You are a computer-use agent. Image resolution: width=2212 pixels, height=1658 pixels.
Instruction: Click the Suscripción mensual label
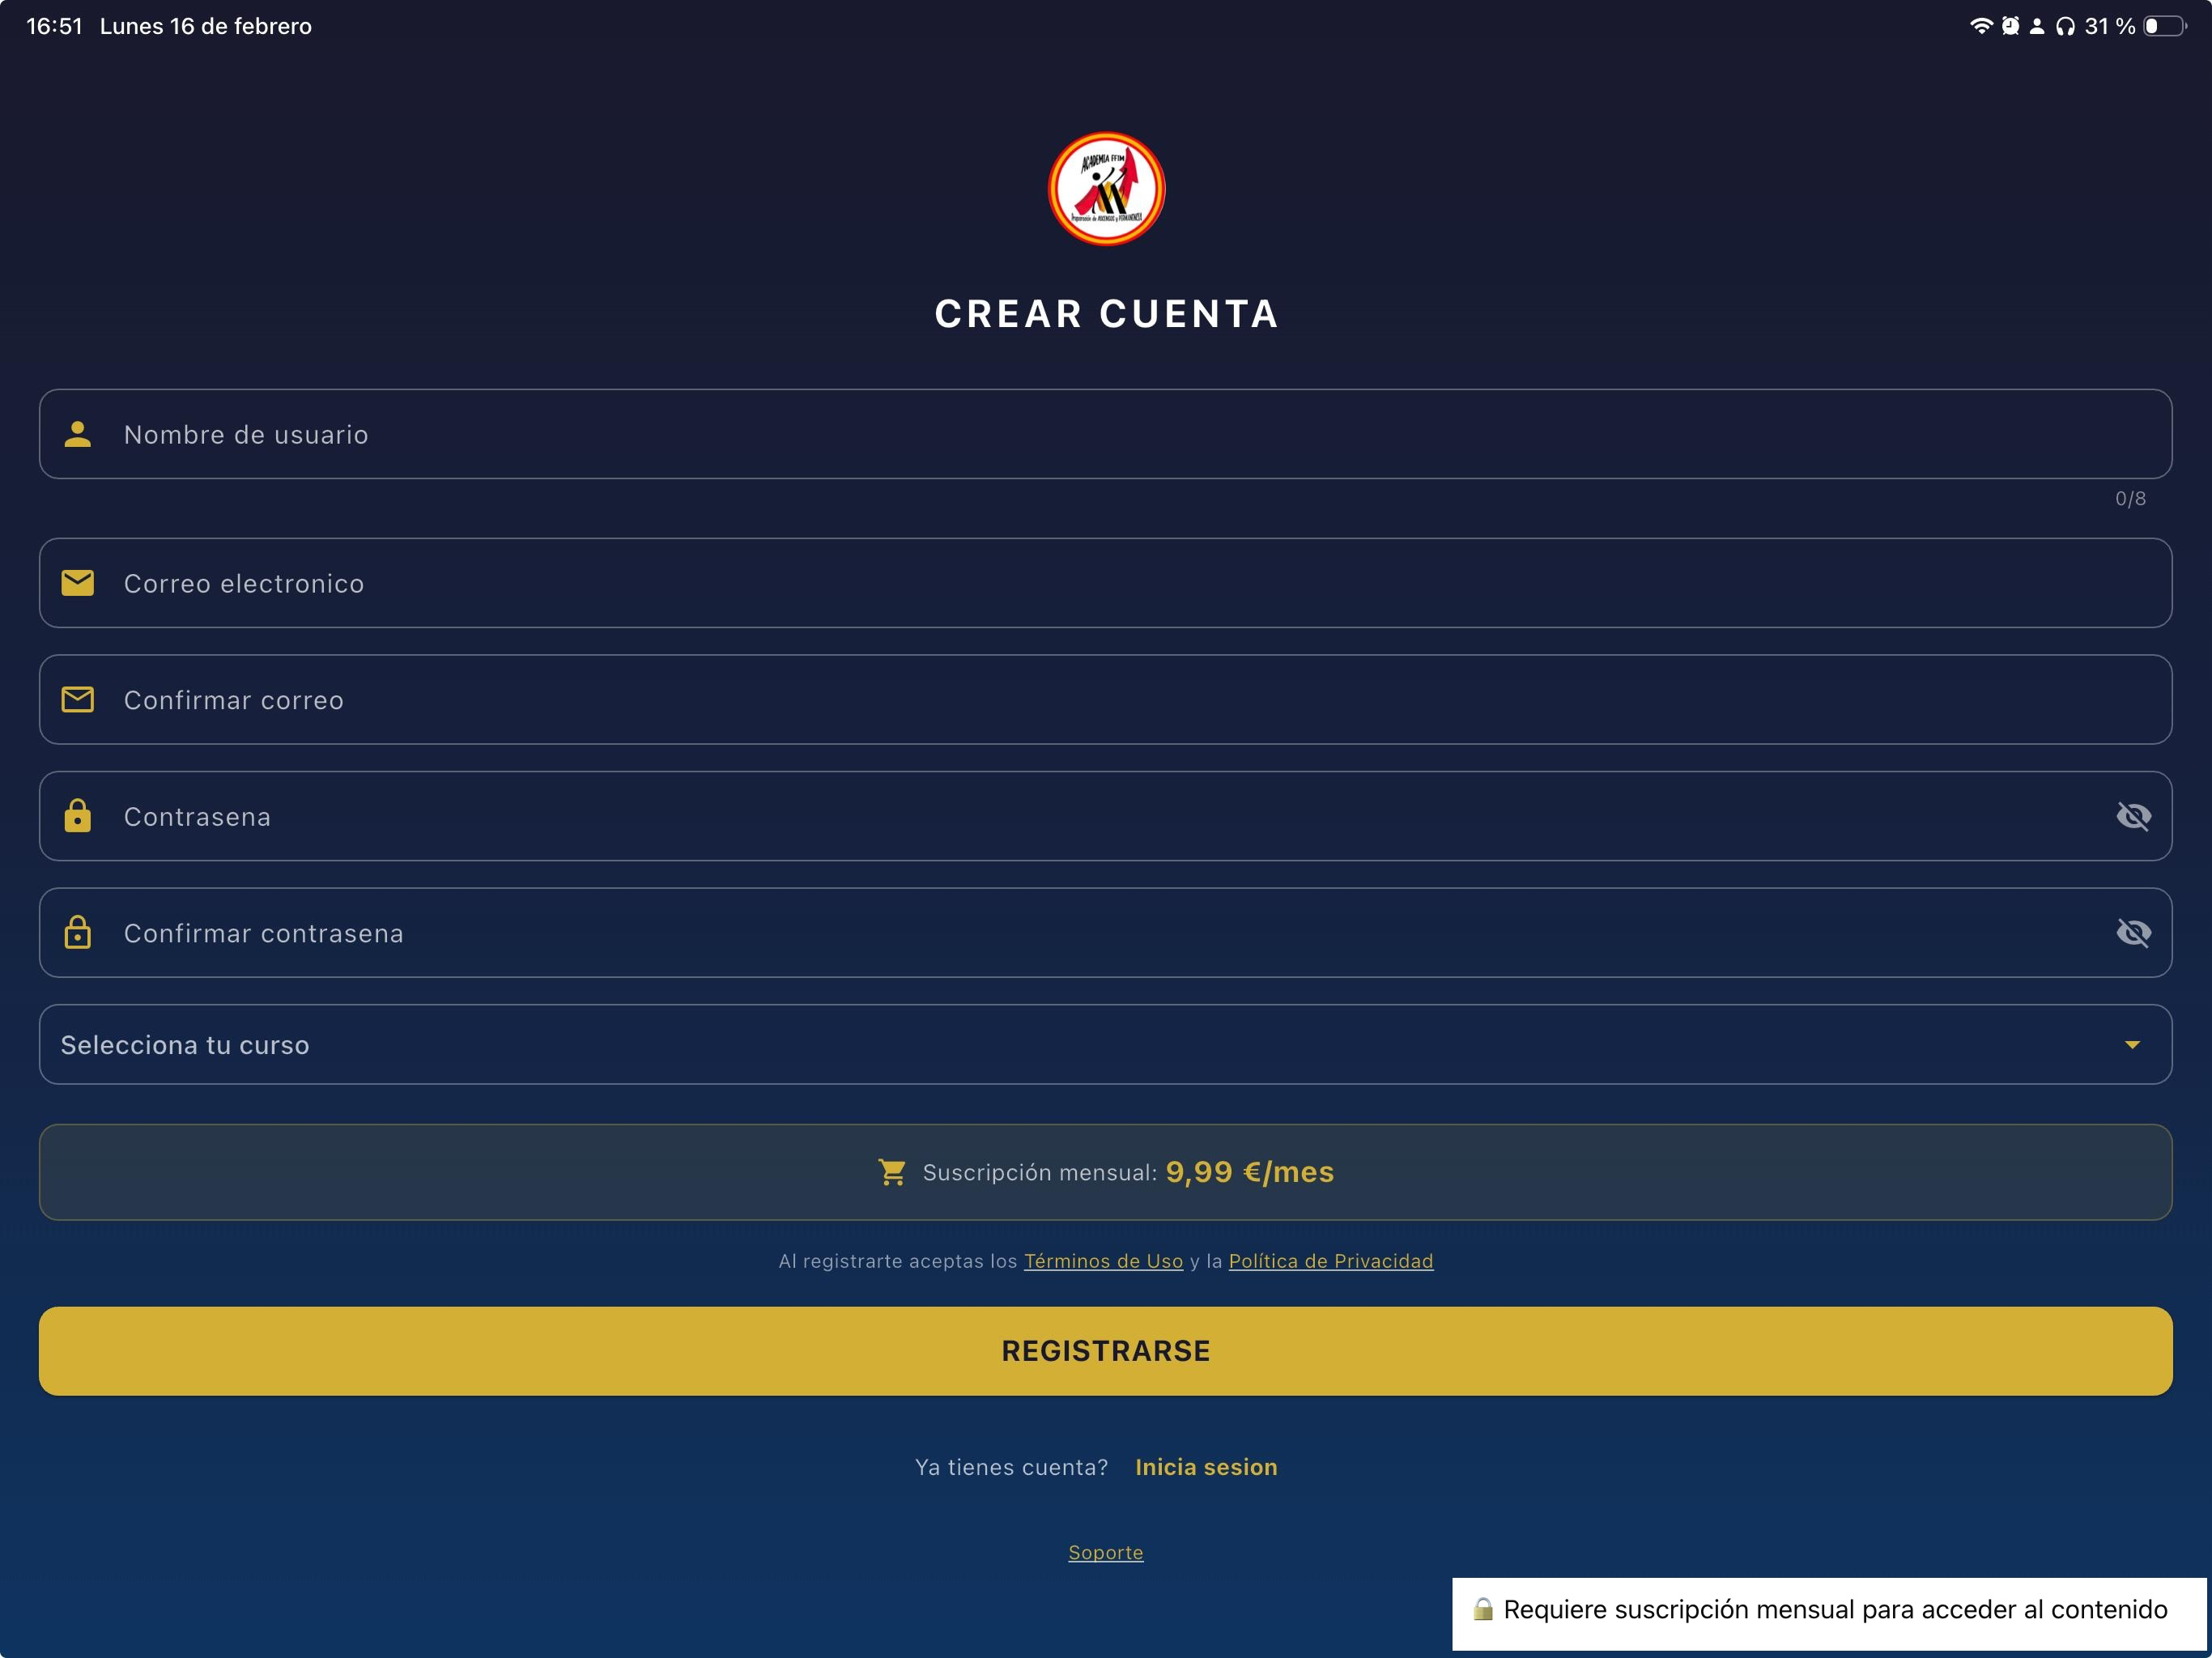(1040, 1173)
